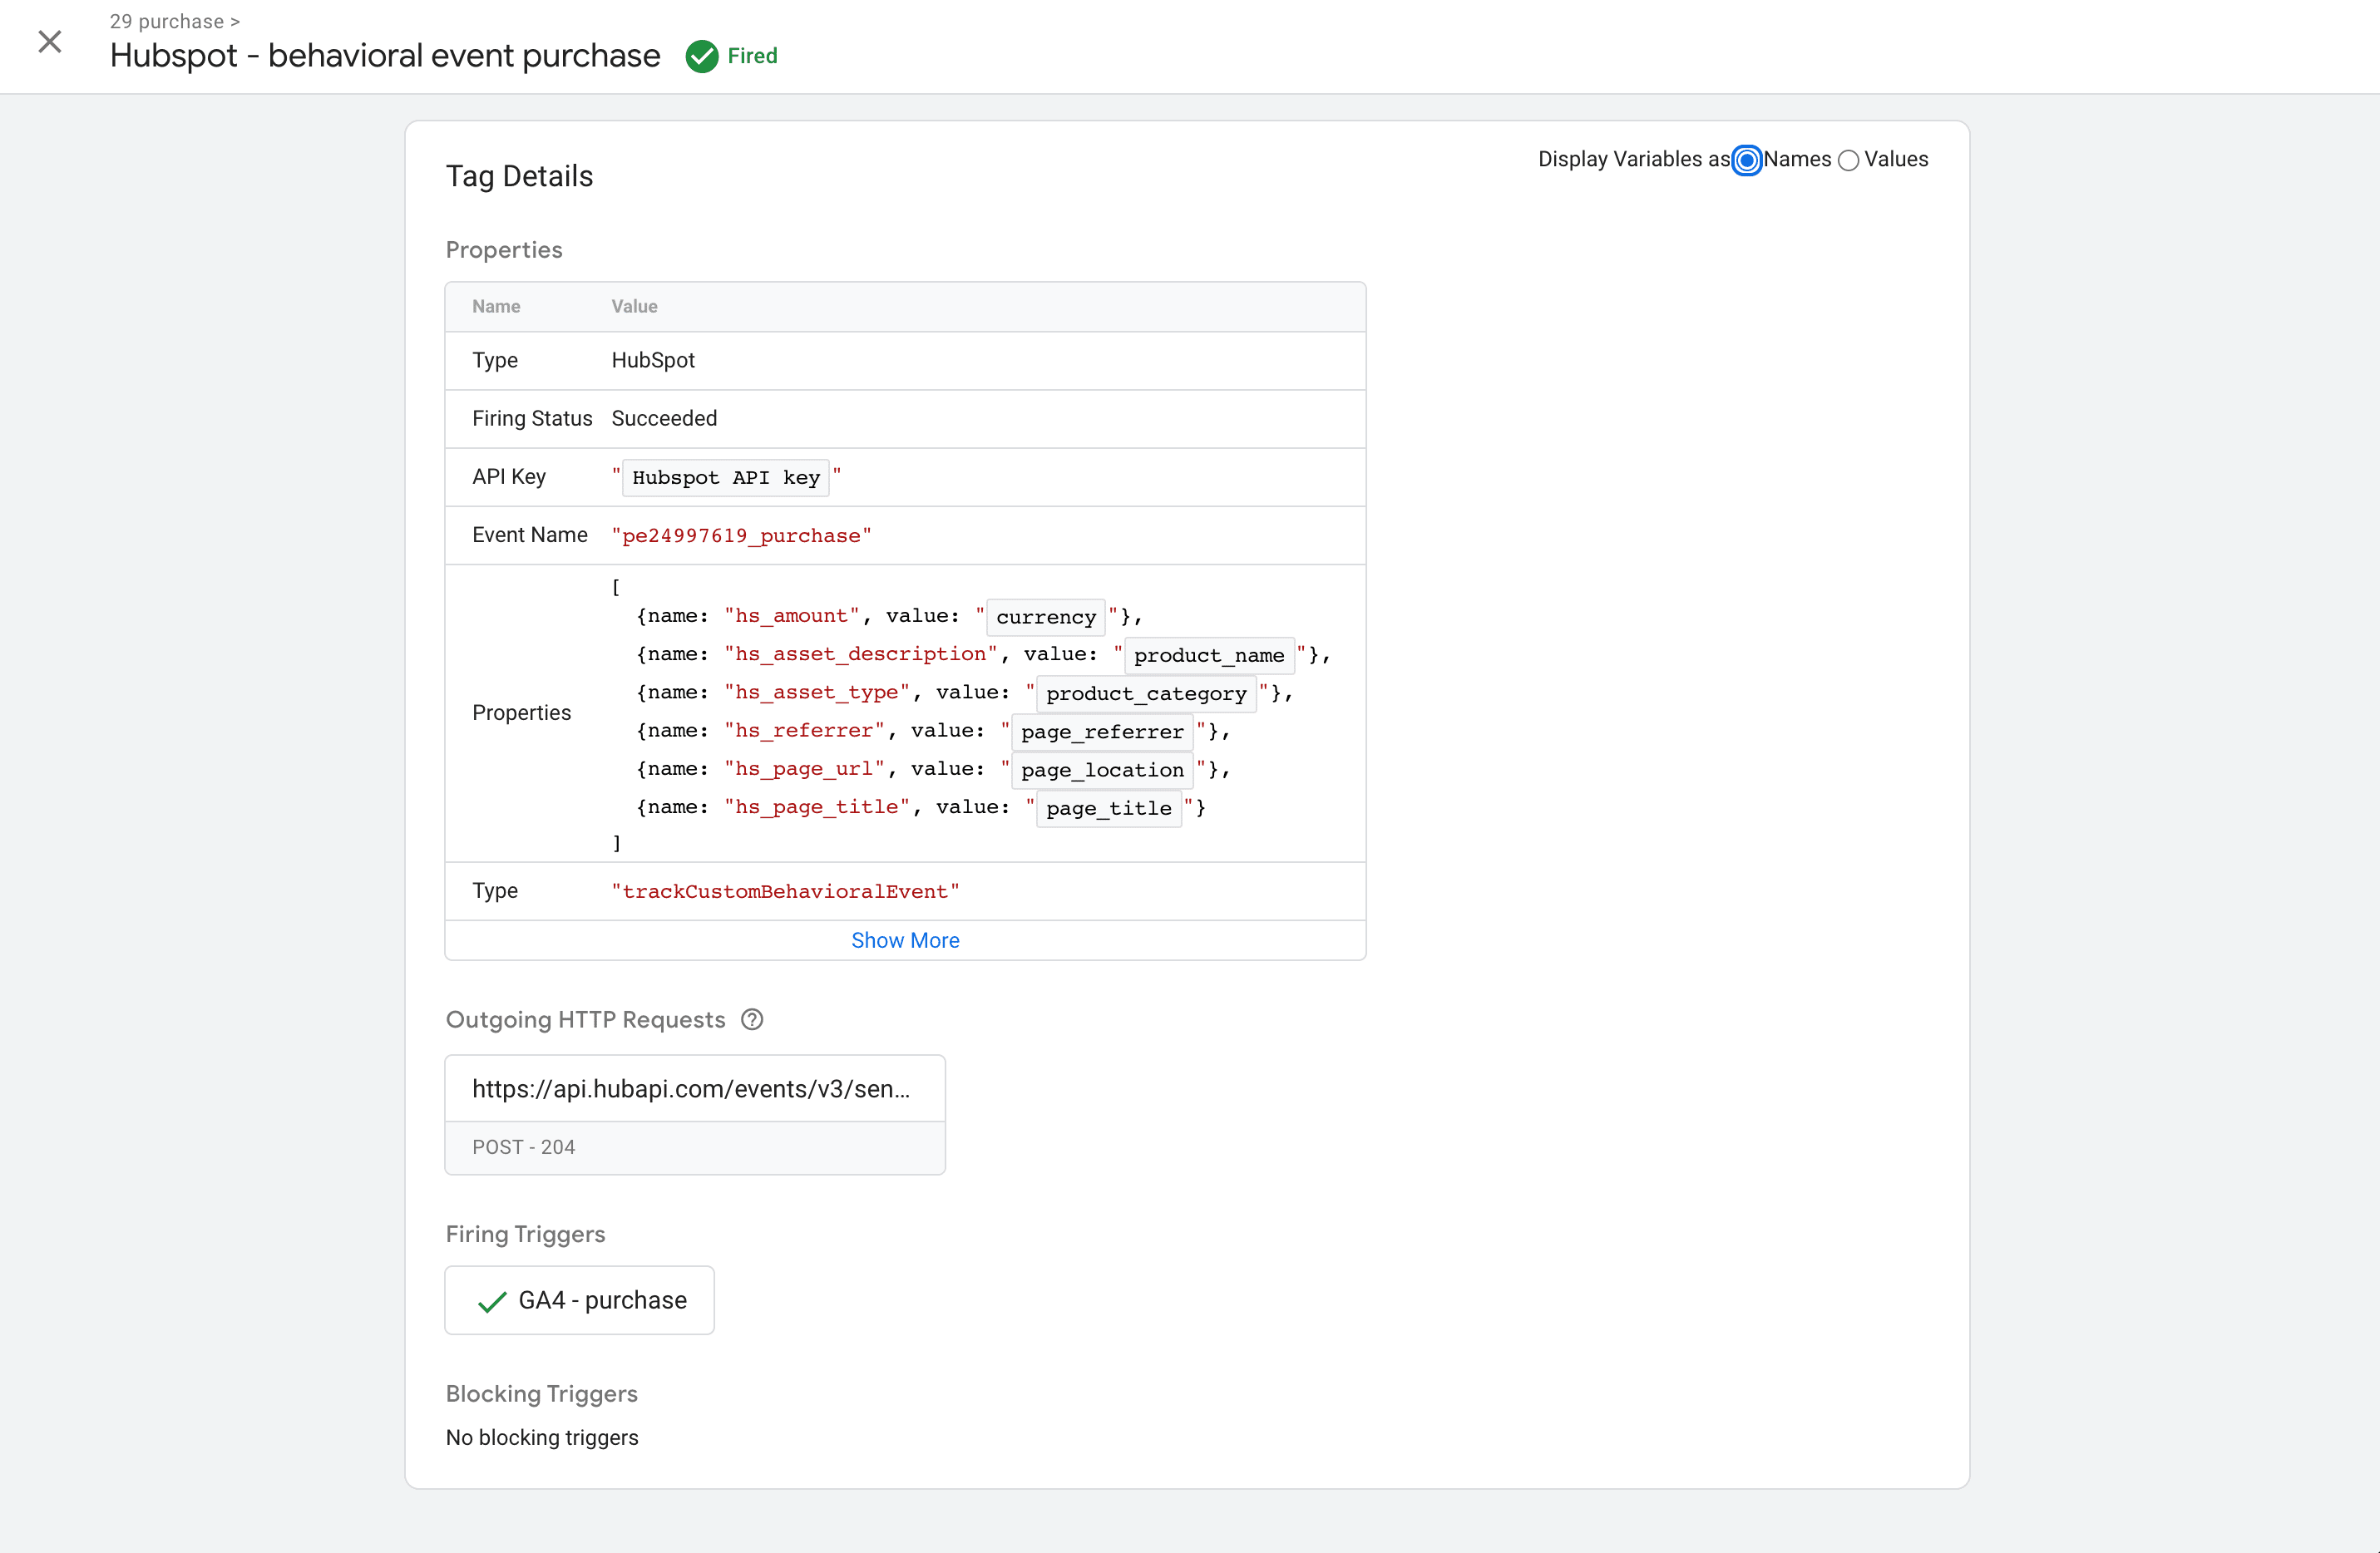Click the Tag Details panel header

[519, 175]
